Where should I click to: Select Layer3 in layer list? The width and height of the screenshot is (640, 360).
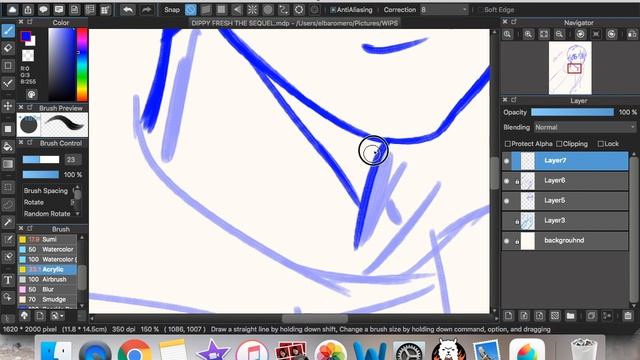coord(565,220)
